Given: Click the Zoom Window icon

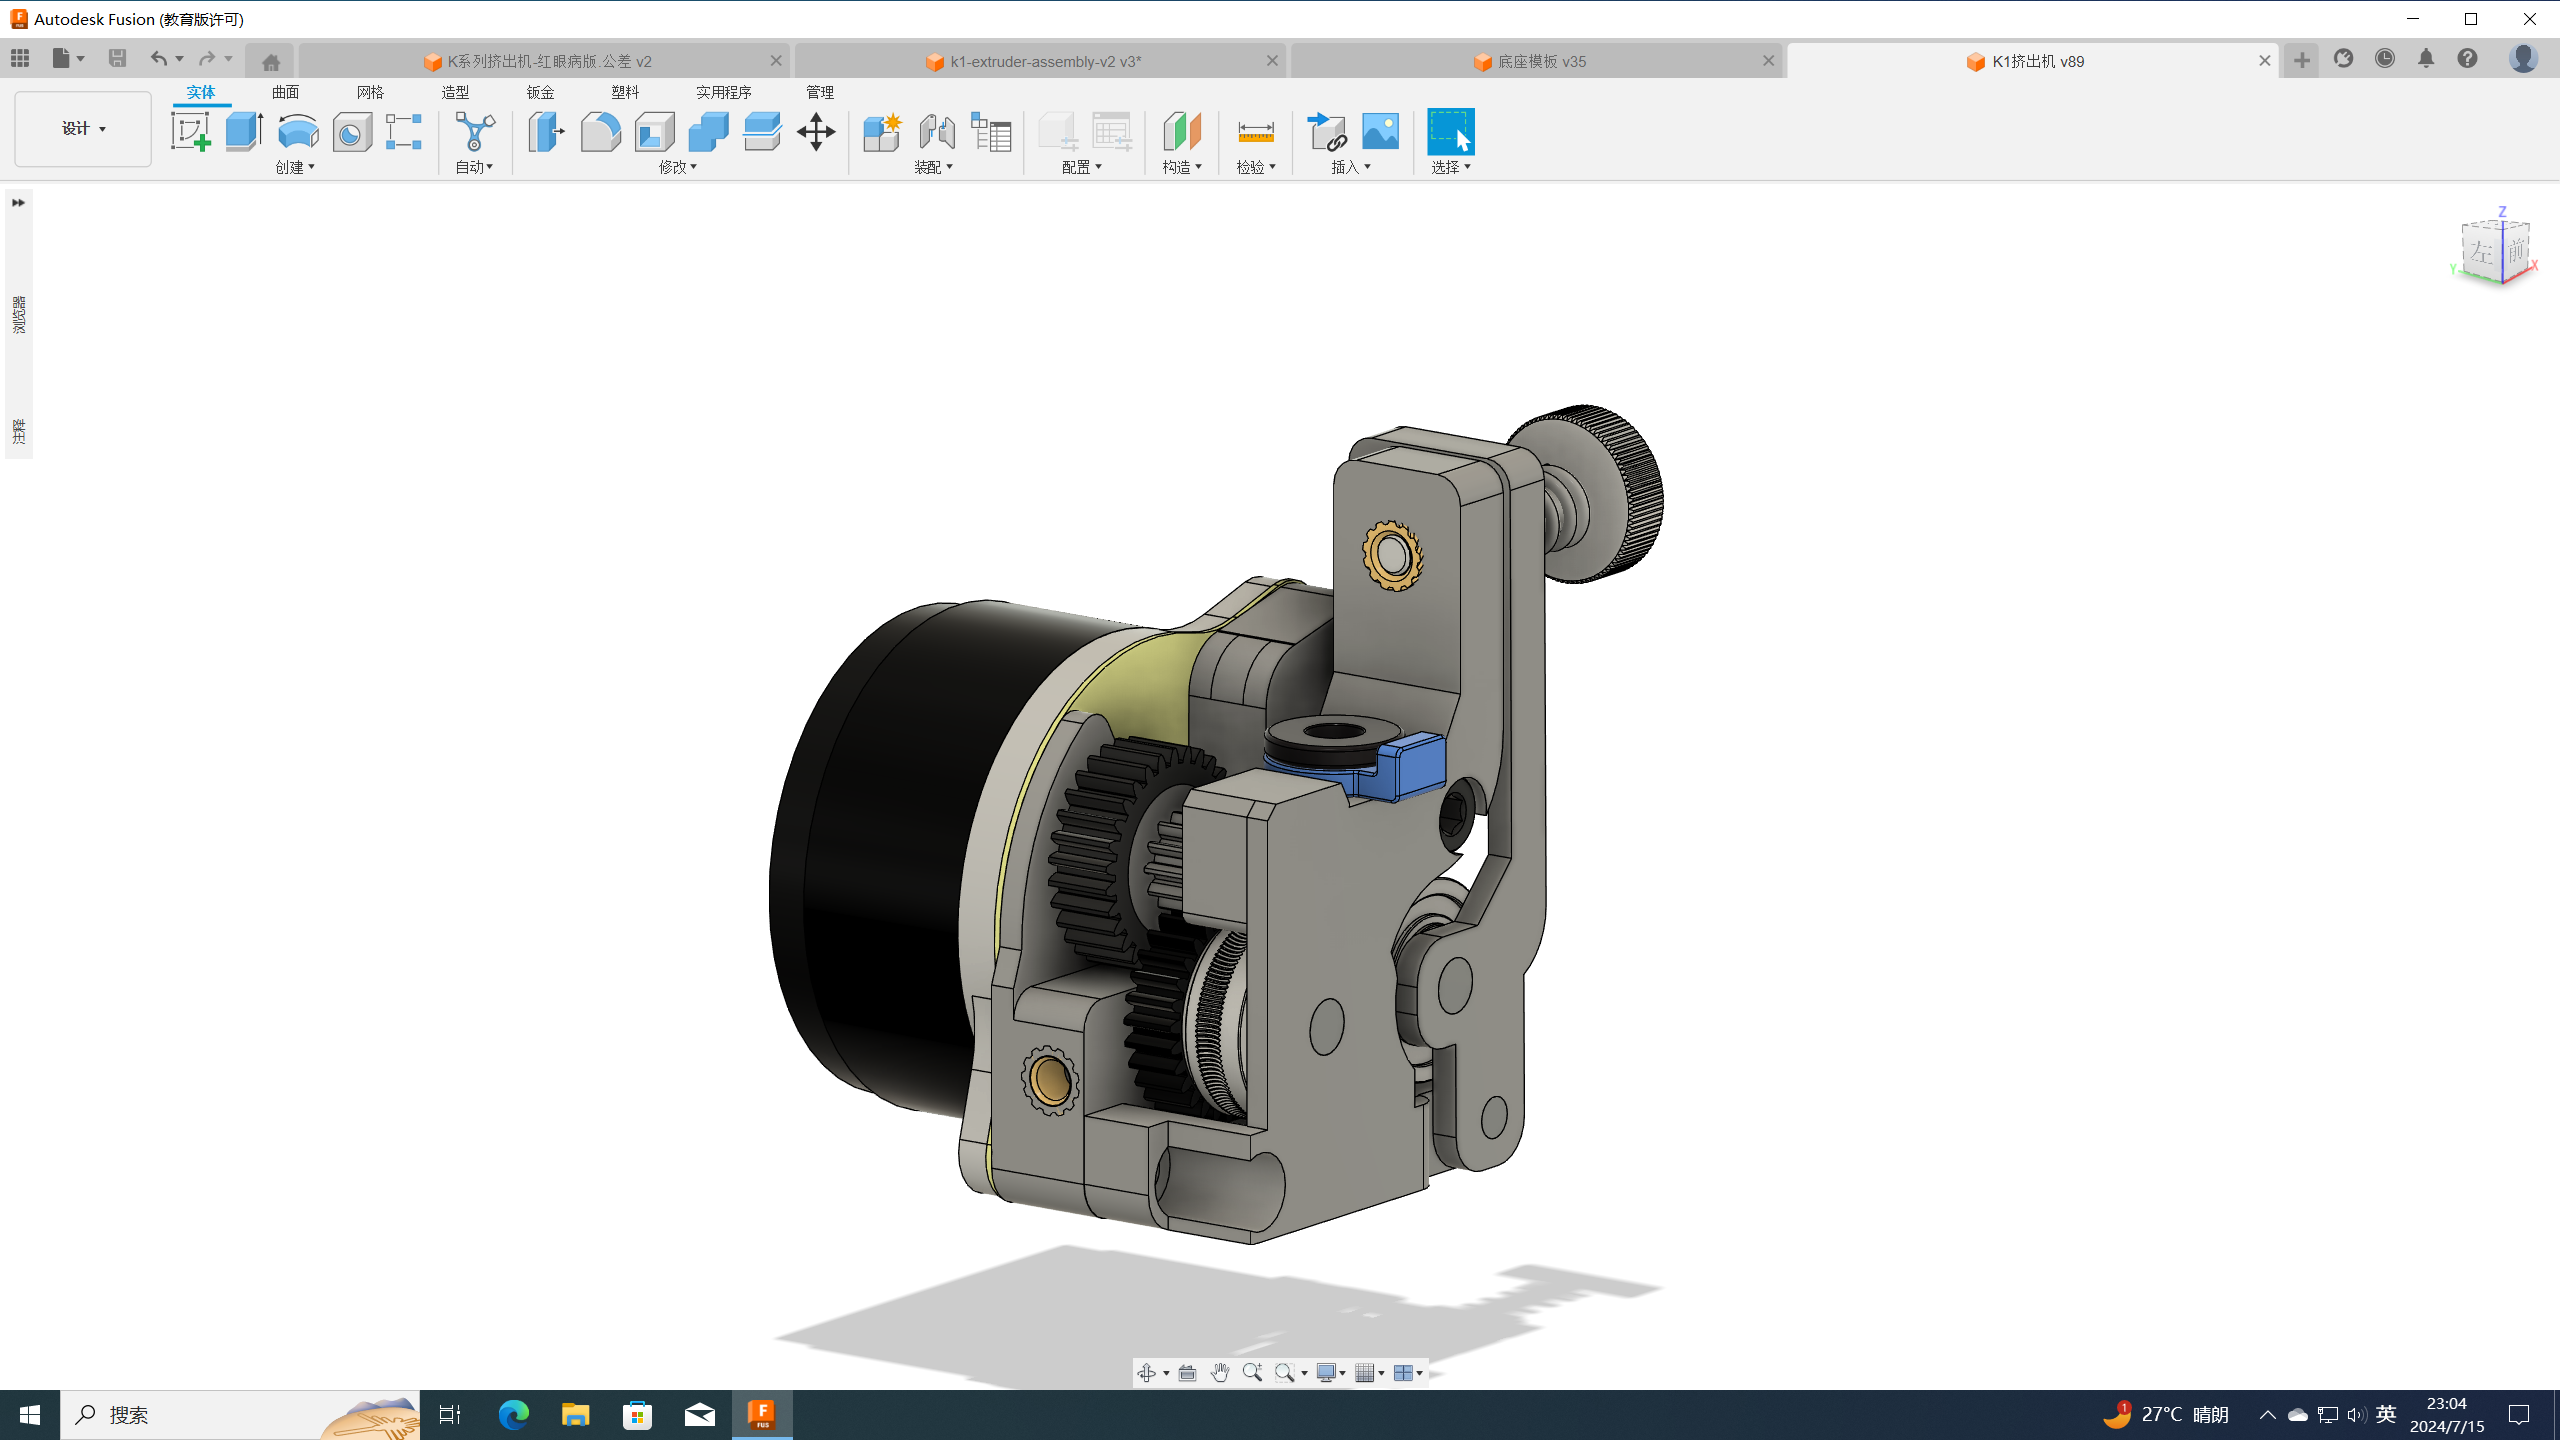Looking at the screenshot, I should coord(1285,1373).
